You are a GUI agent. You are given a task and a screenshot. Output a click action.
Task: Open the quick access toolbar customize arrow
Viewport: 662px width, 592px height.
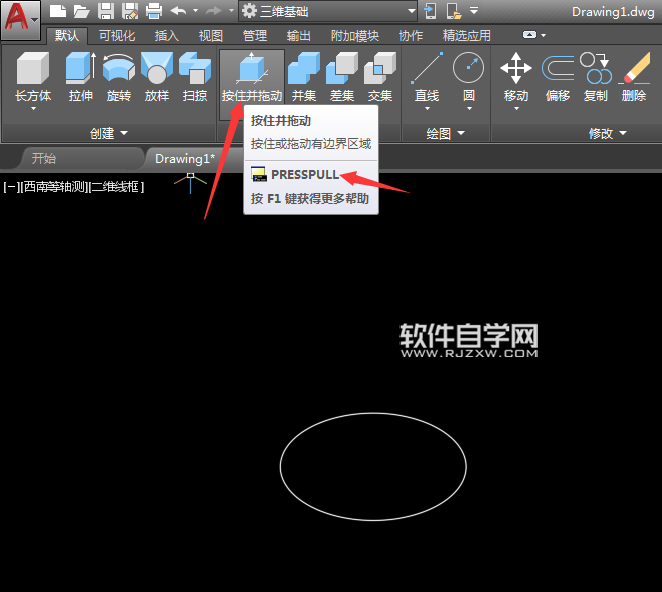click(x=474, y=11)
